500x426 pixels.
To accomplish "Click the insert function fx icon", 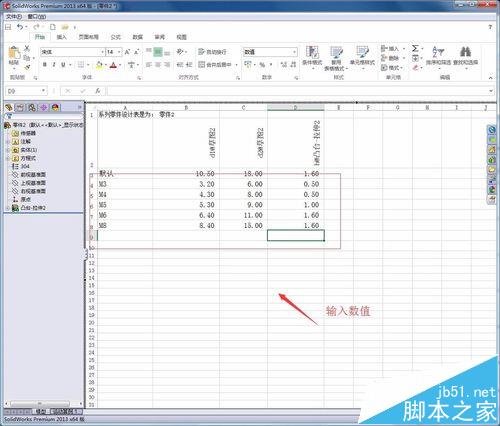I will [x=98, y=91].
